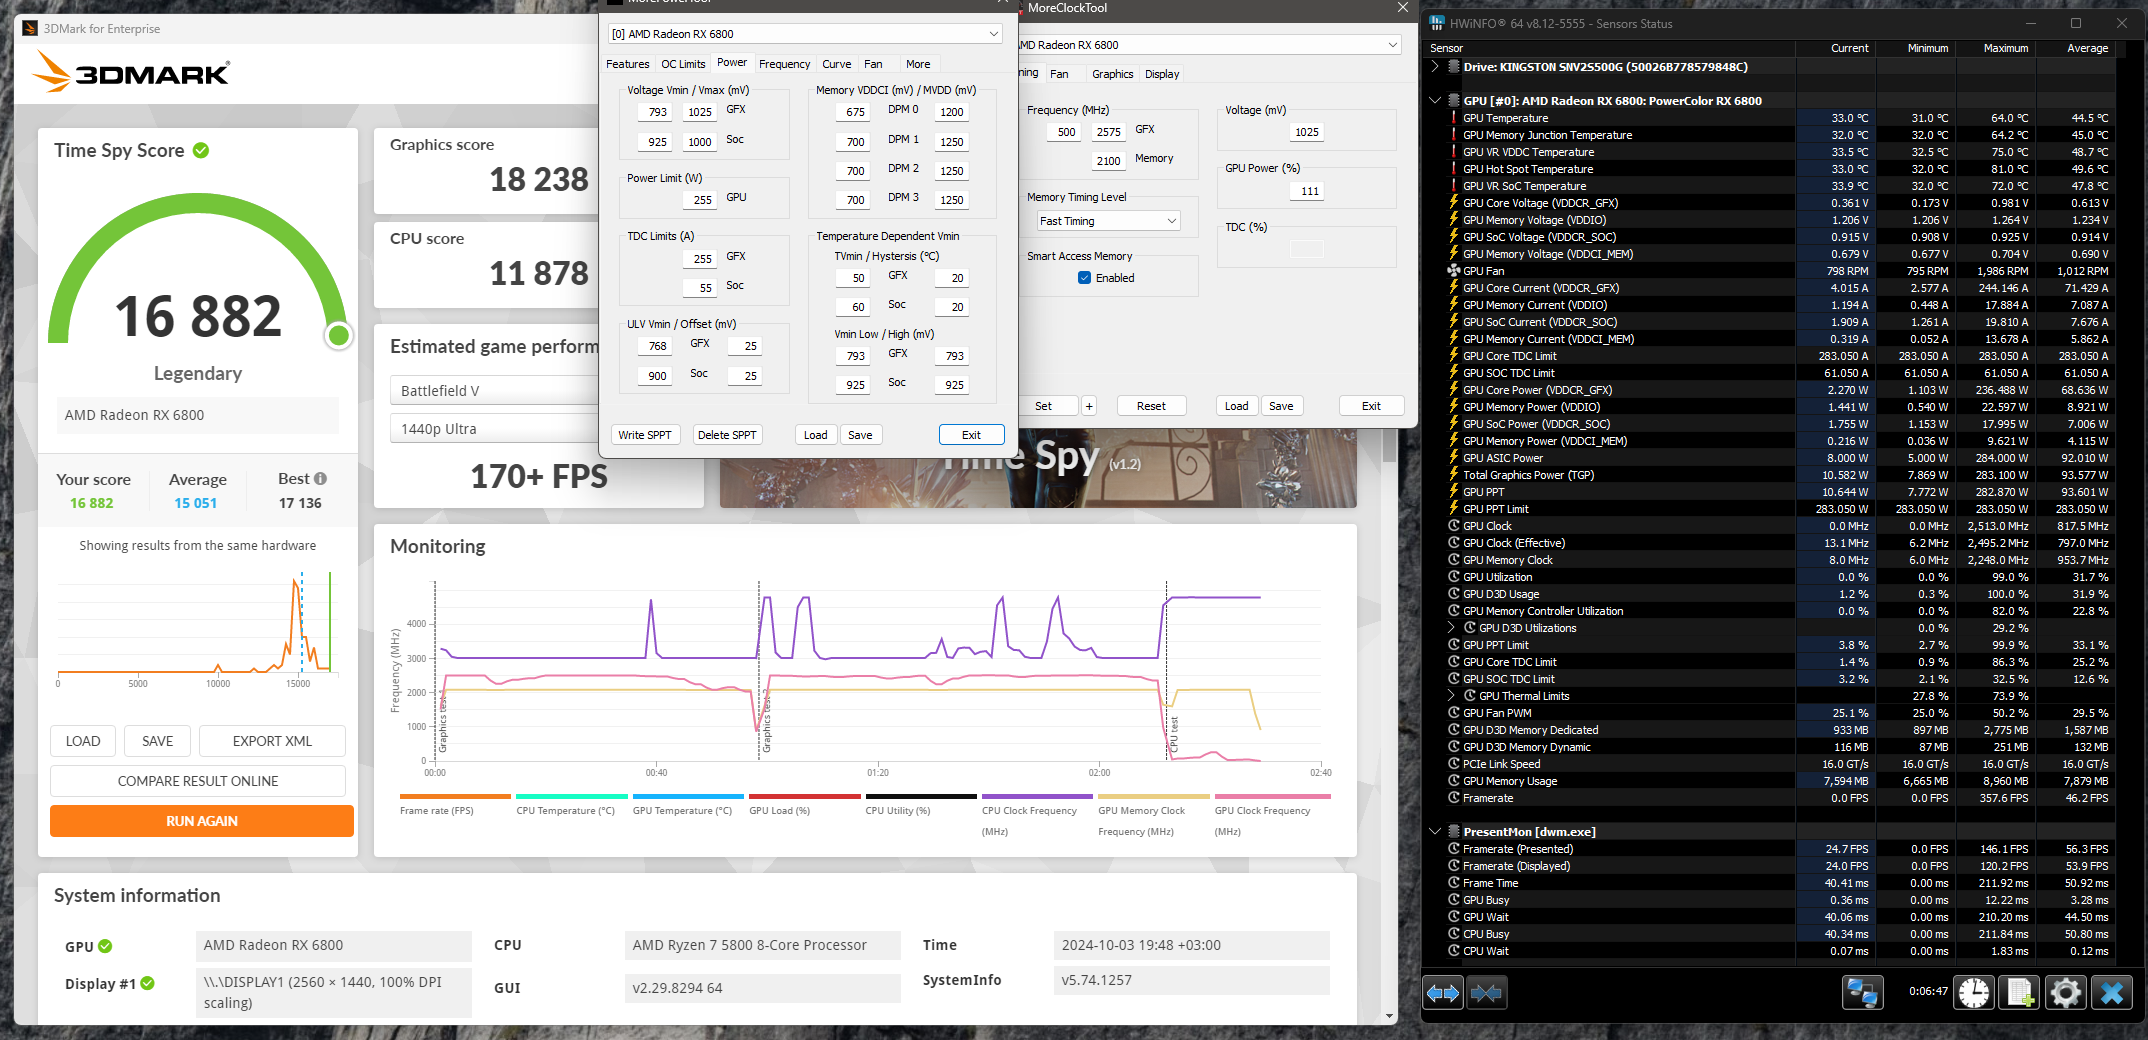Click the KINGSTON drive icon in HWiNFO
Viewport: 2148px width, 1040px height.
(1454, 67)
